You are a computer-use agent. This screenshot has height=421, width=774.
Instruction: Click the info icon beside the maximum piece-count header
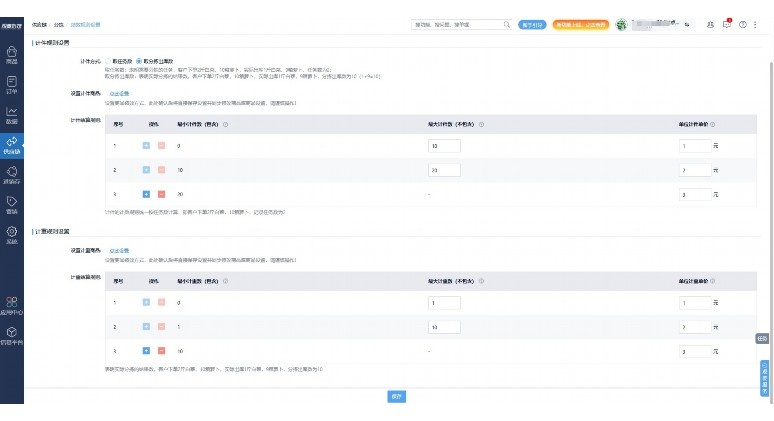pyautogui.click(x=481, y=124)
